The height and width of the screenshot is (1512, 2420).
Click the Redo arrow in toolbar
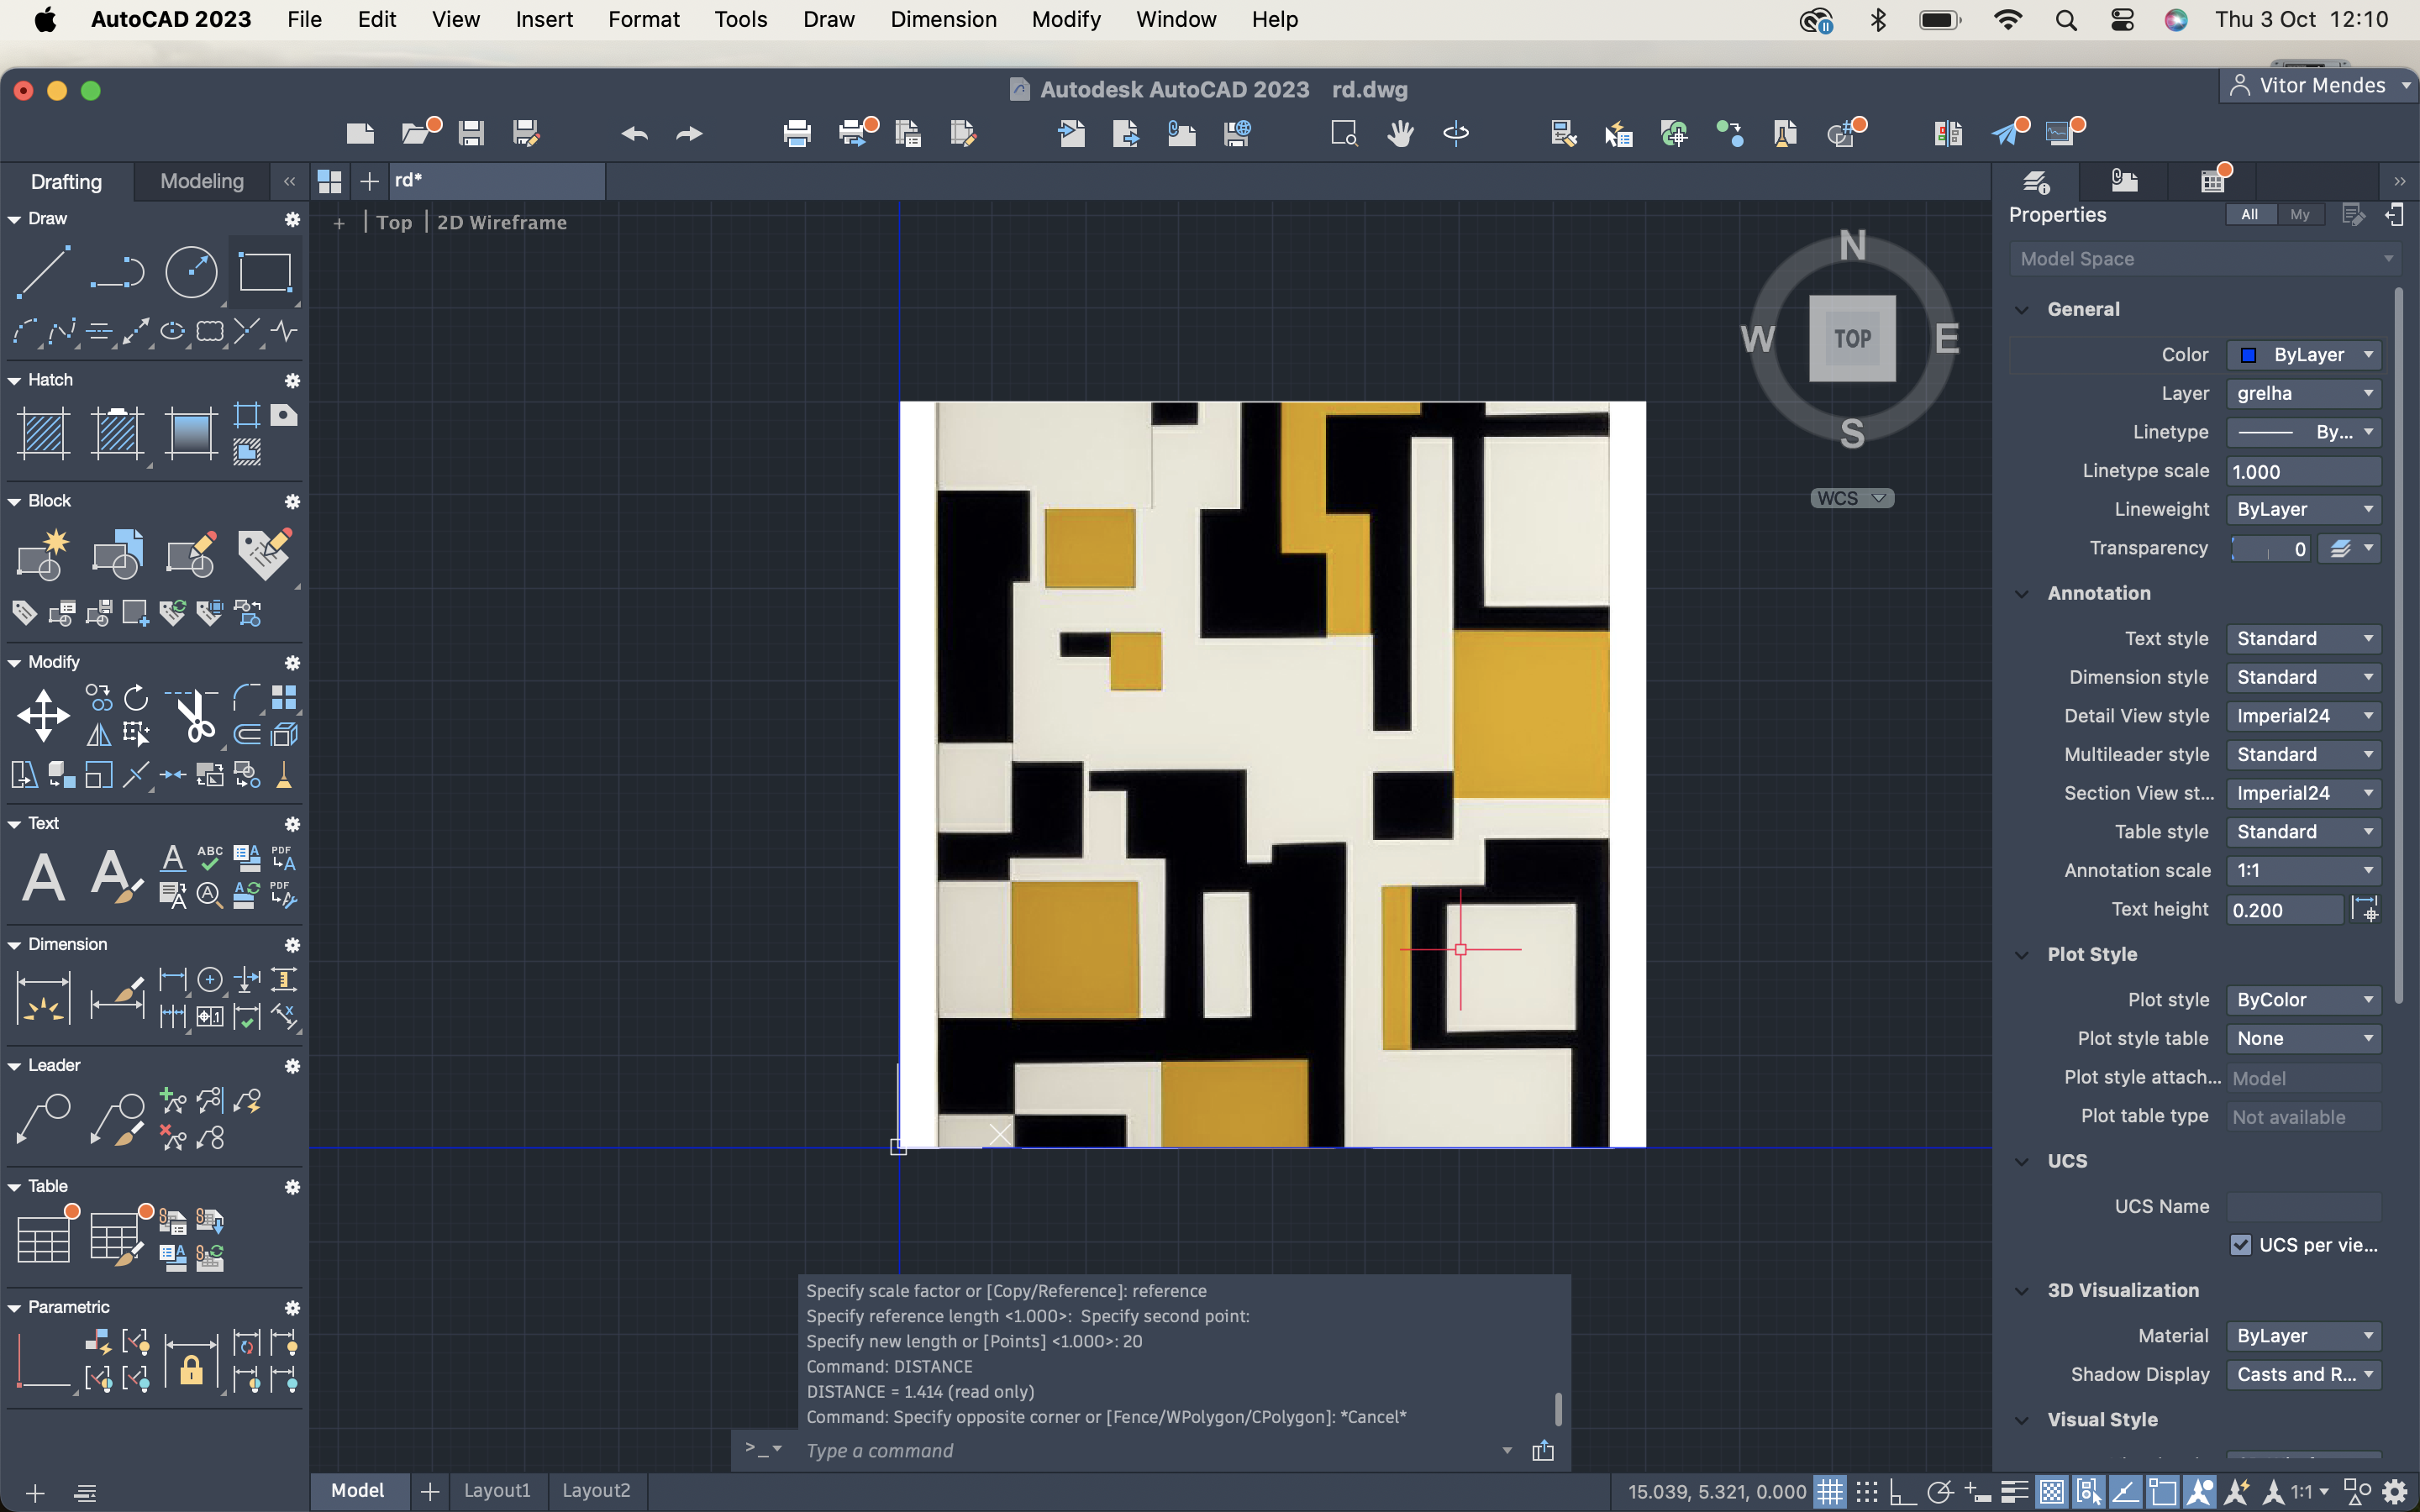[689, 133]
